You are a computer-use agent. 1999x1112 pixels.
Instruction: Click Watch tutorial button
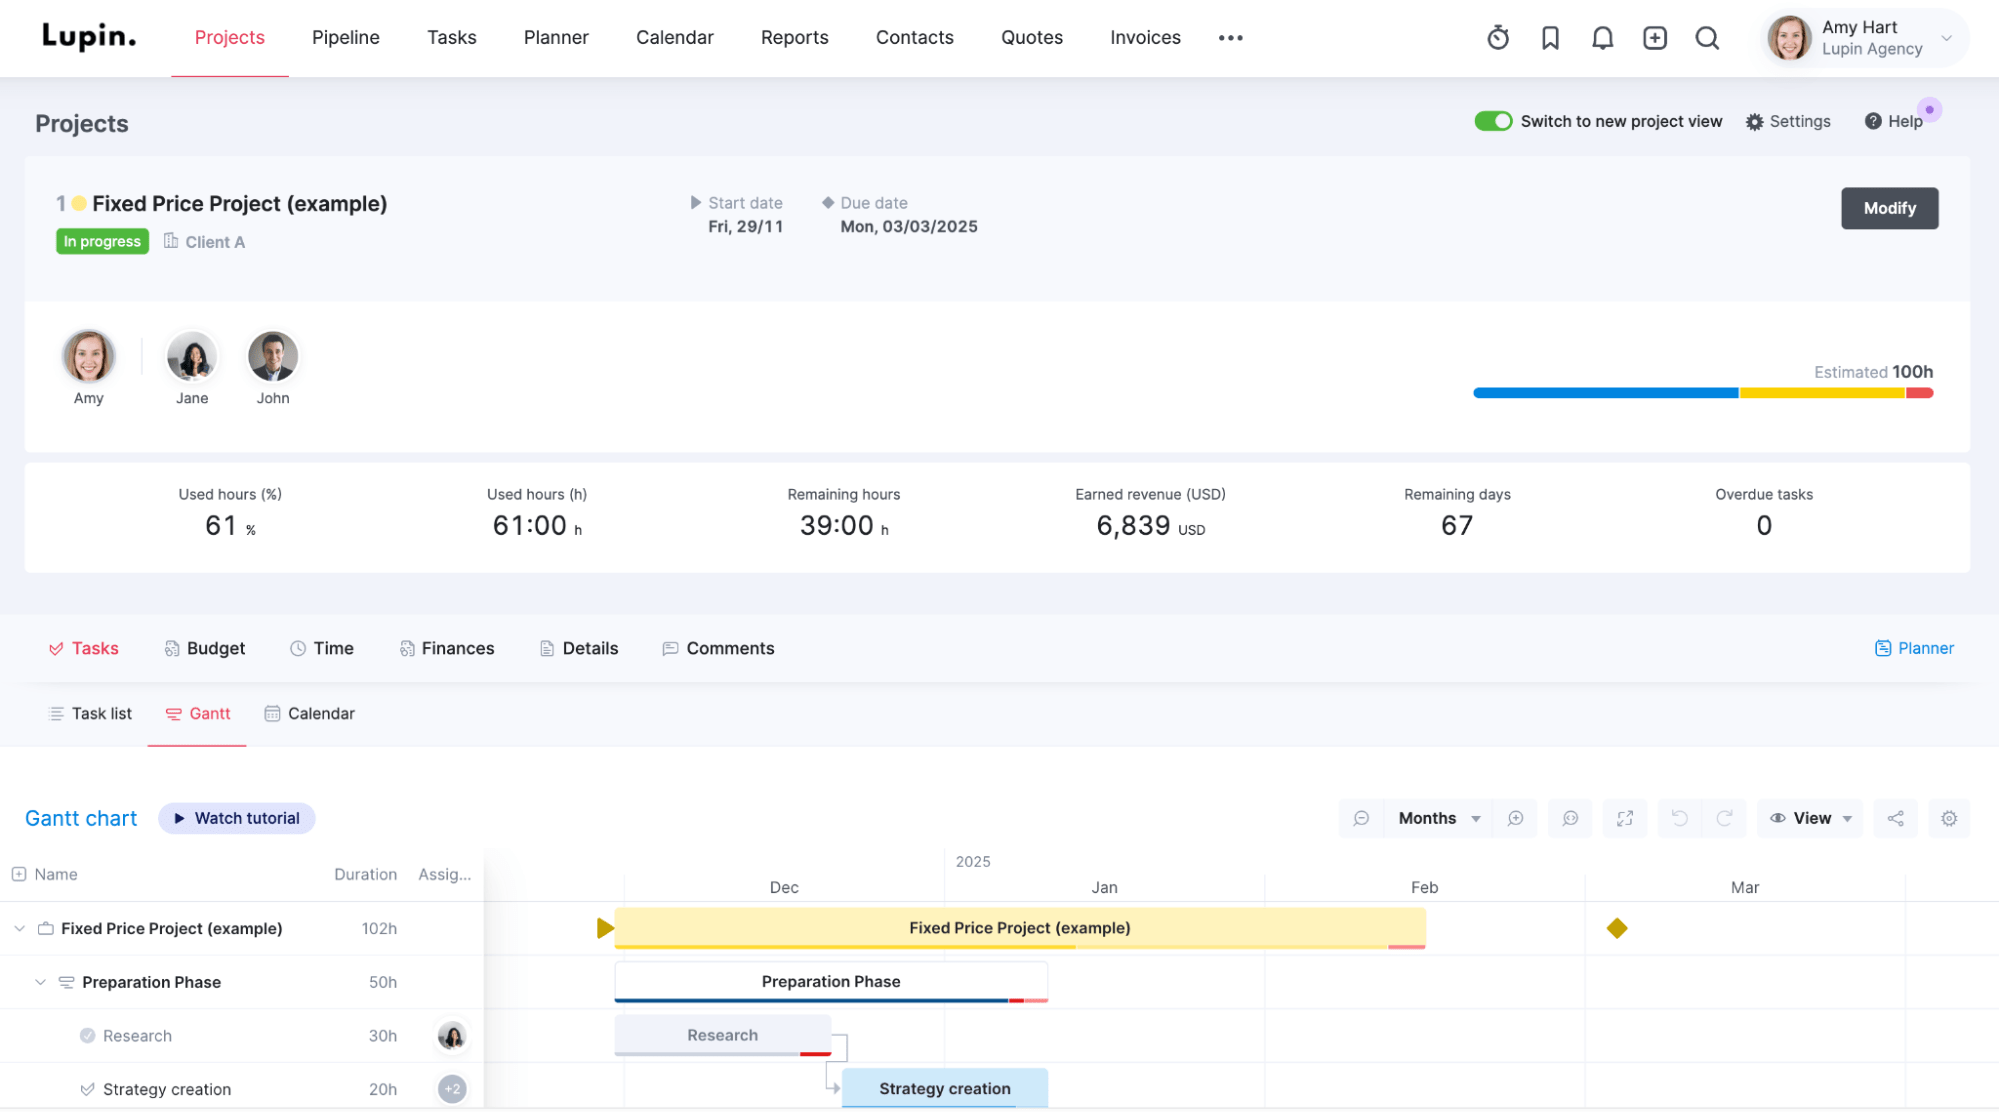click(236, 818)
